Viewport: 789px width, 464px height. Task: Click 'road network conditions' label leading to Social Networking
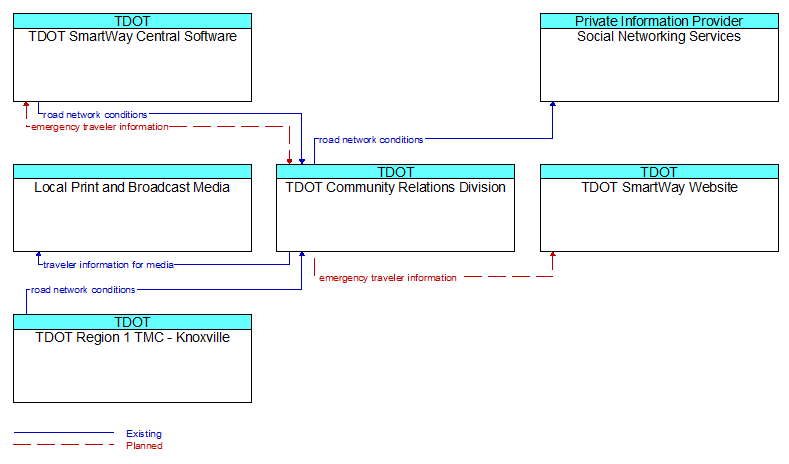coord(371,140)
